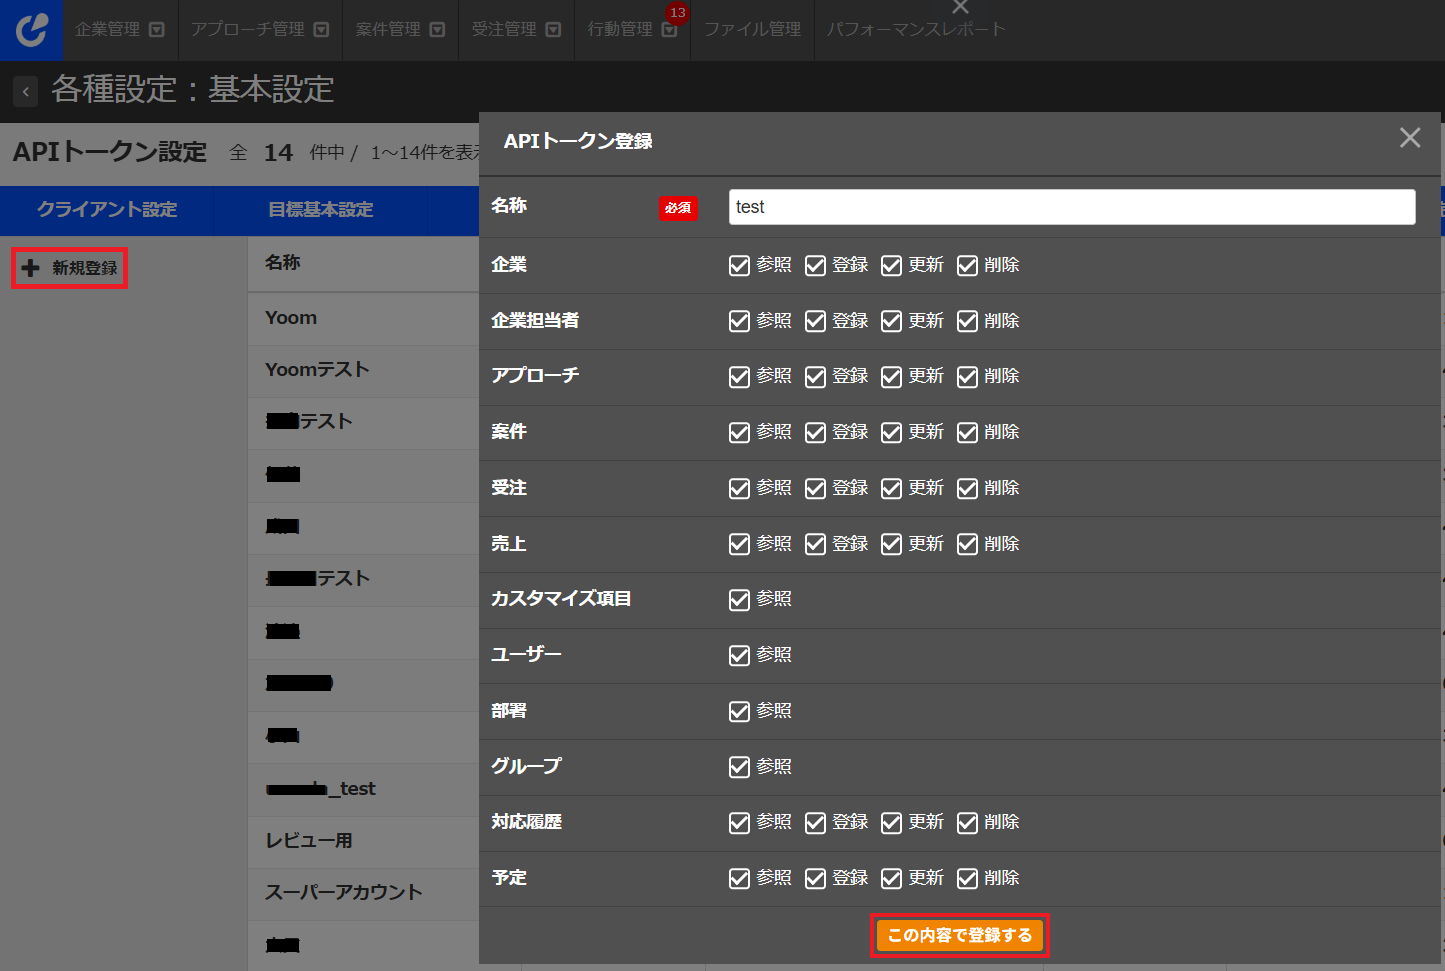Click この内容で登録する button
Screen dimensions: 1445x971
(959, 935)
